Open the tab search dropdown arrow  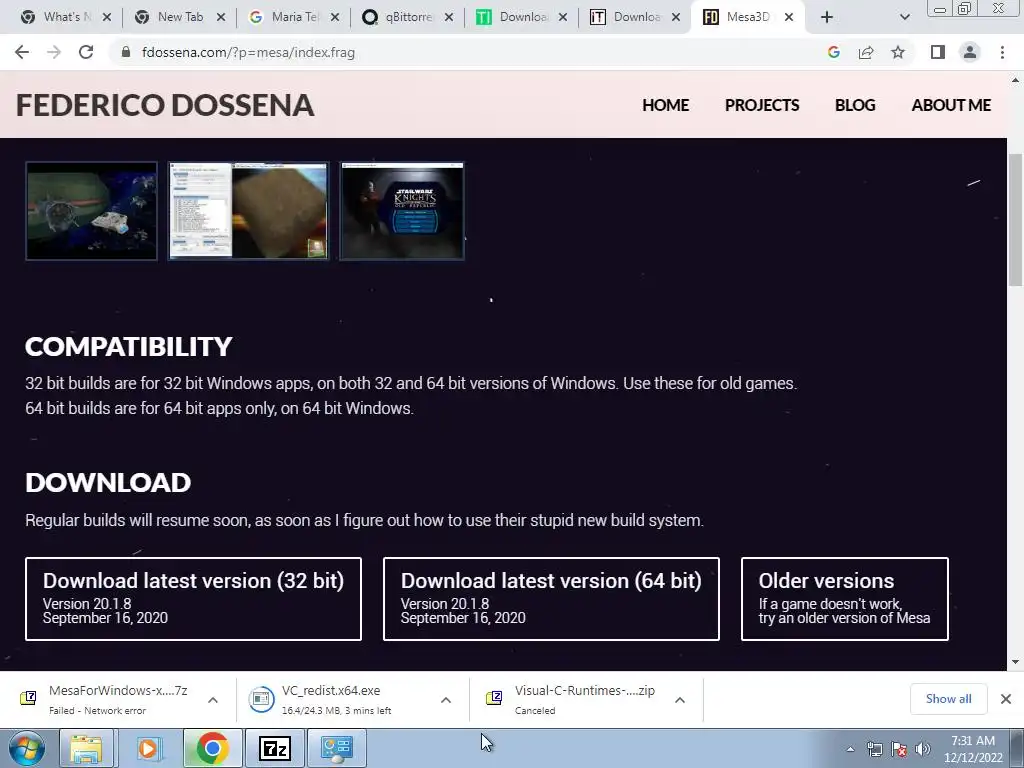pyautogui.click(x=904, y=17)
